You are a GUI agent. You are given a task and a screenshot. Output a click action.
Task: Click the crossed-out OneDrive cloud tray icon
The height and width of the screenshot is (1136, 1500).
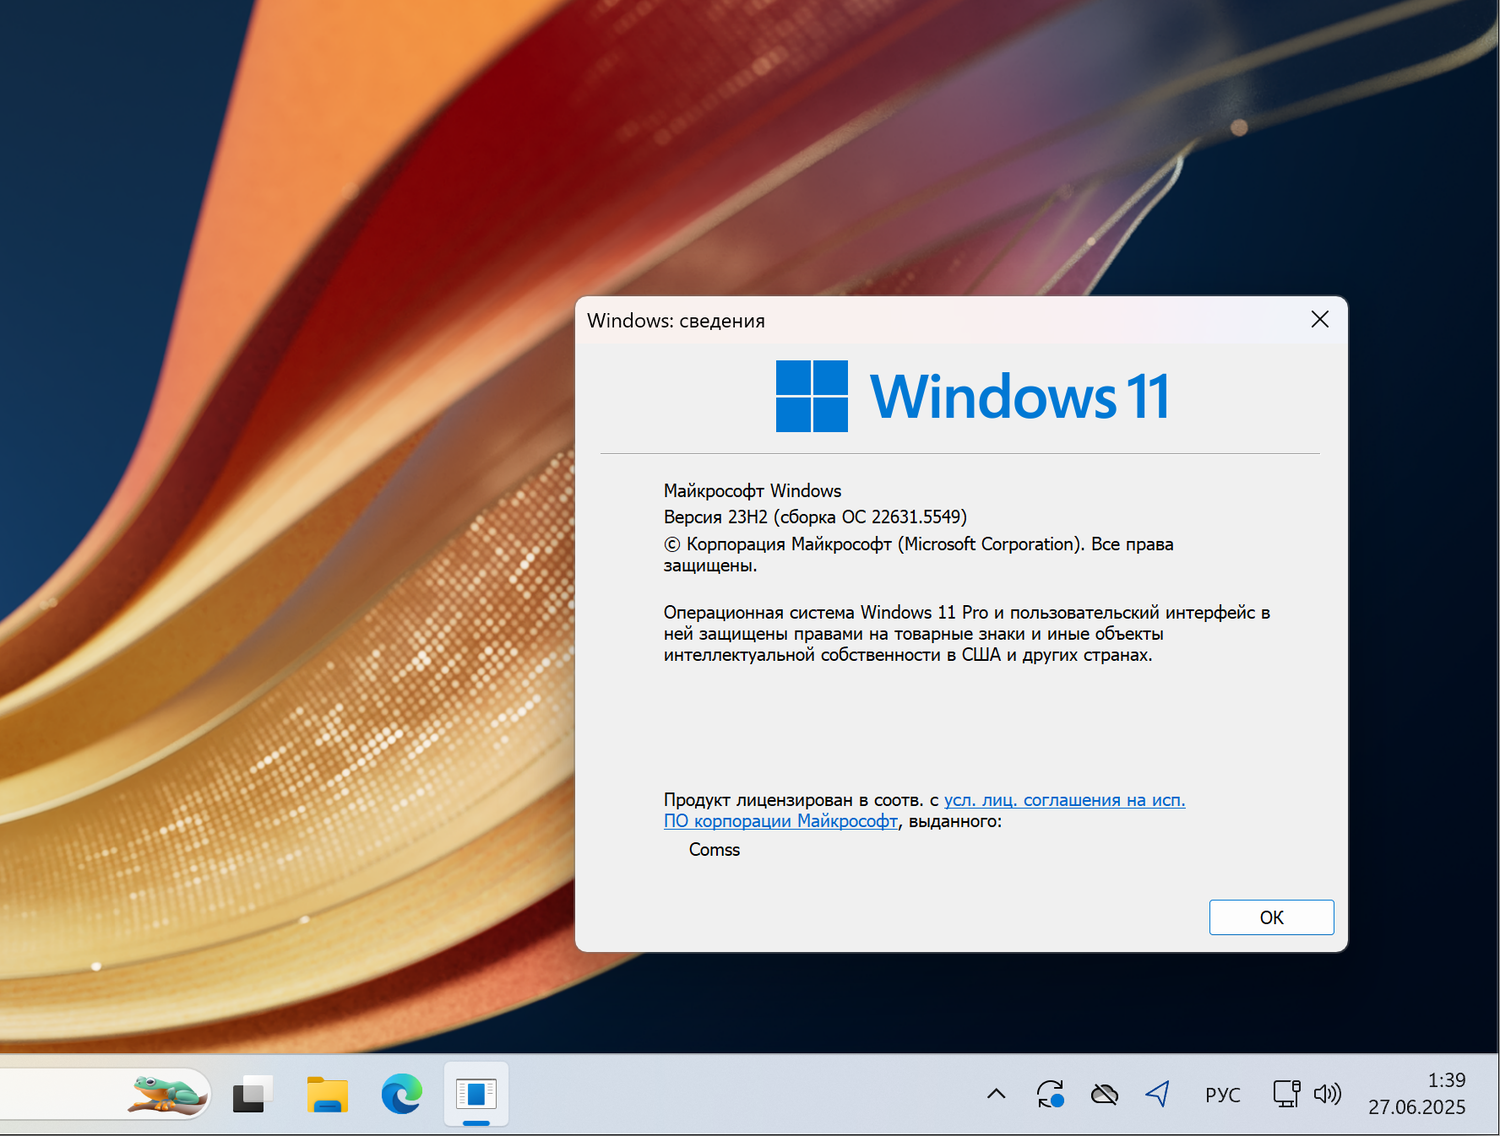(x=1104, y=1094)
